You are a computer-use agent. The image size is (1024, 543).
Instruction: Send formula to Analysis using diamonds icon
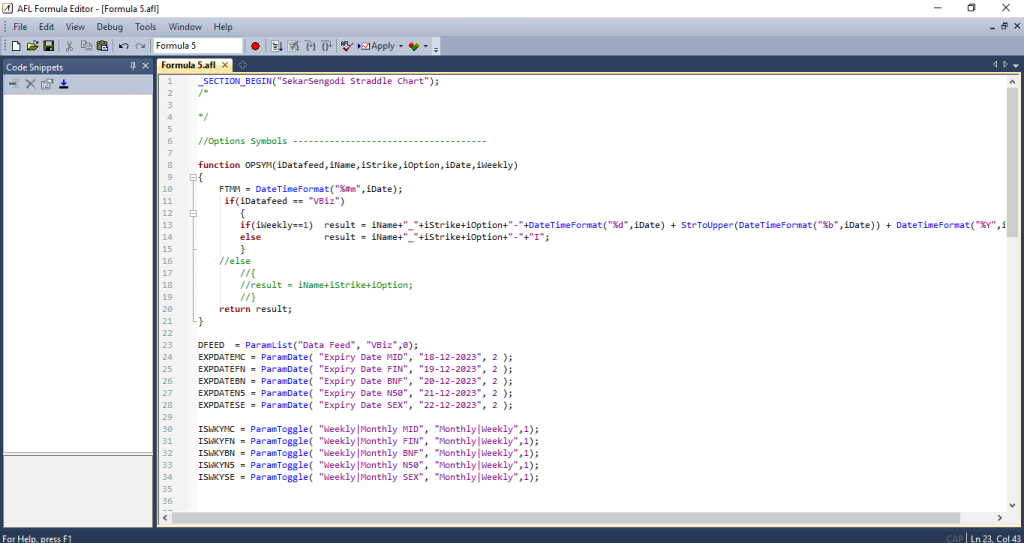[x=413, y=46]
